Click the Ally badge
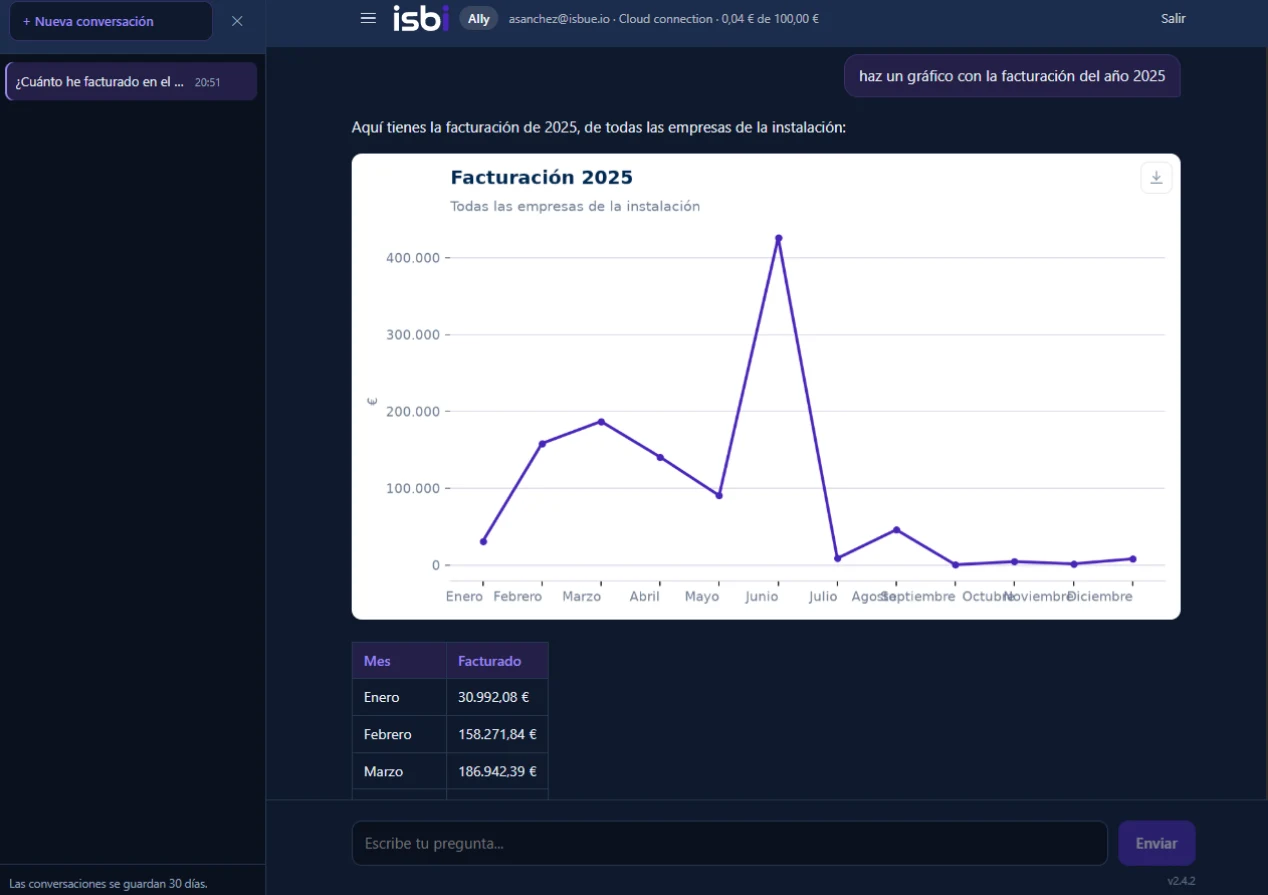The height and width of the screenshot is (895, 1268). 479,18
